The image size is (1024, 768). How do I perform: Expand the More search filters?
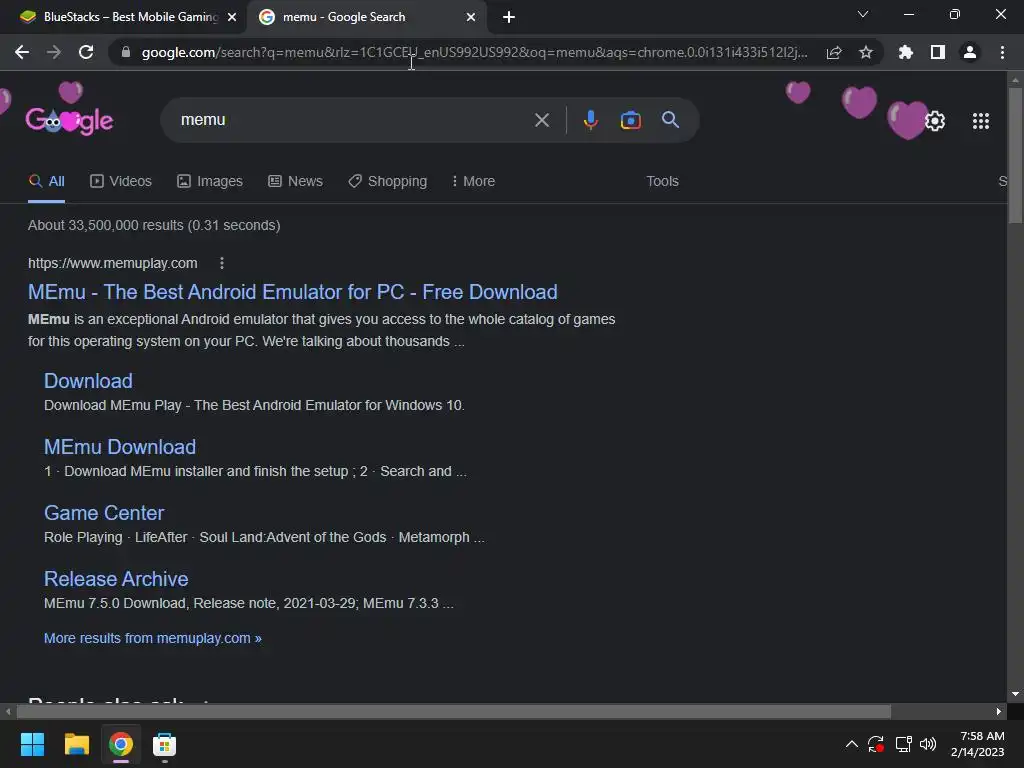click(473, 181)
